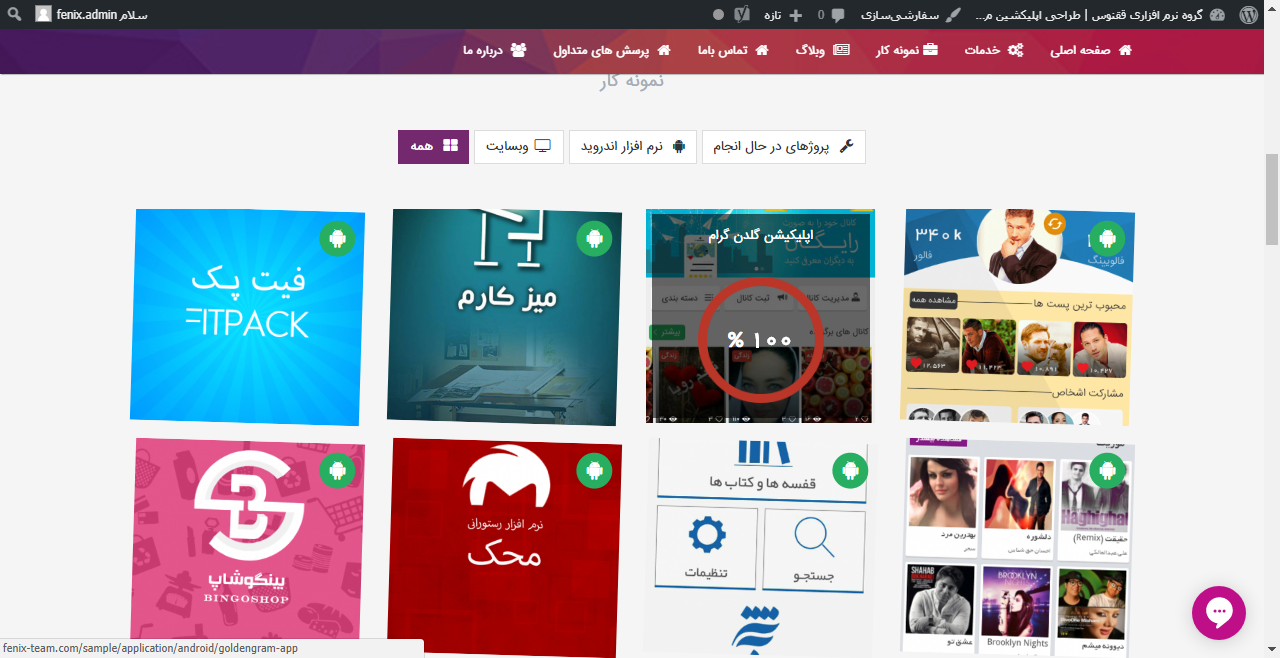Click Android badge on music app card

pos(1107,469)
